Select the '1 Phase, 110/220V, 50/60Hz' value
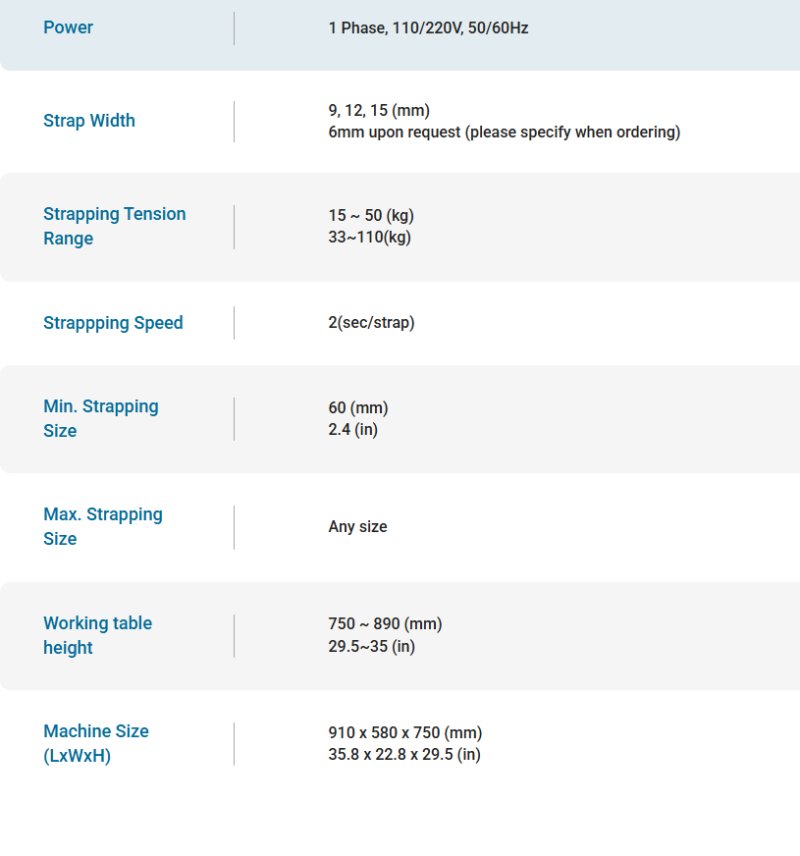Viewport: 800px width, 856px height. [x=428, y=28]
